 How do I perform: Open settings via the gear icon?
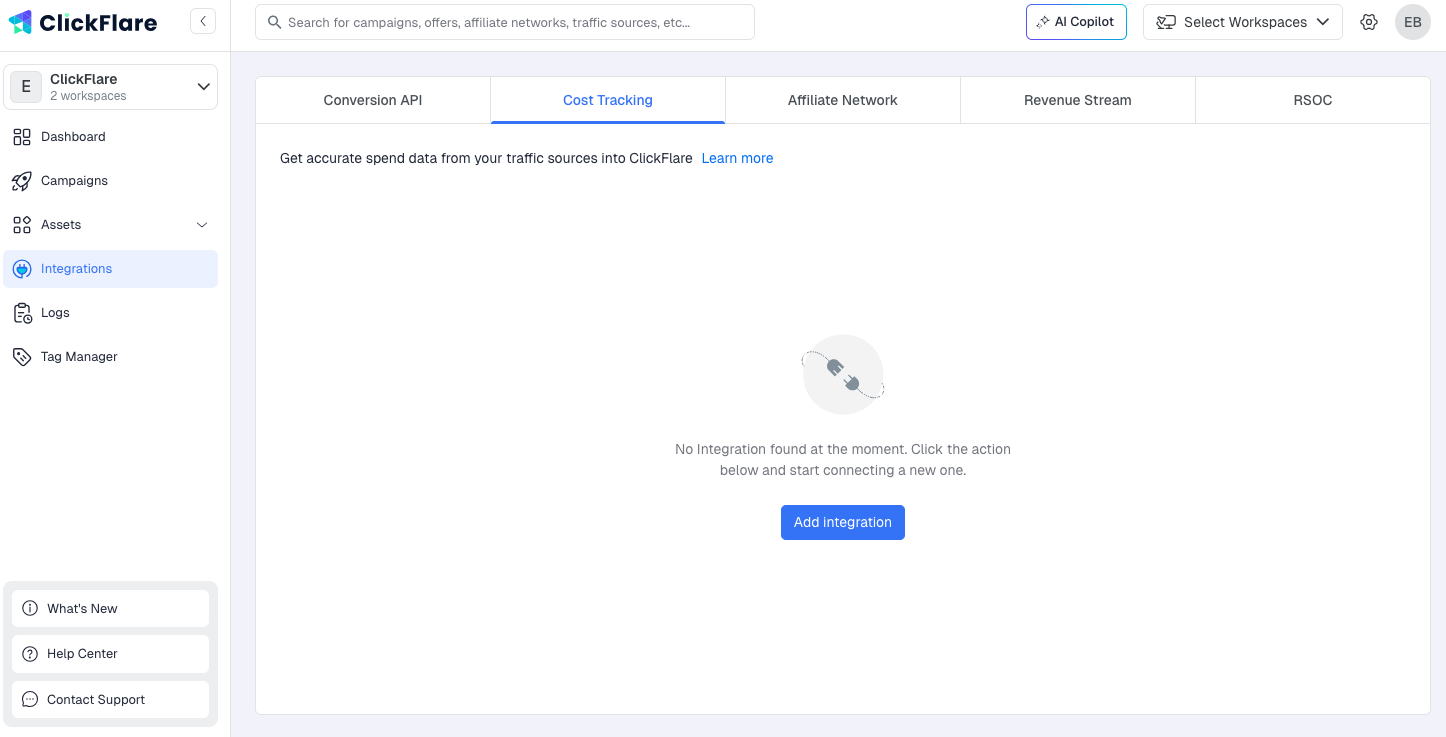pyautogui.click(x=1369, y=22)
